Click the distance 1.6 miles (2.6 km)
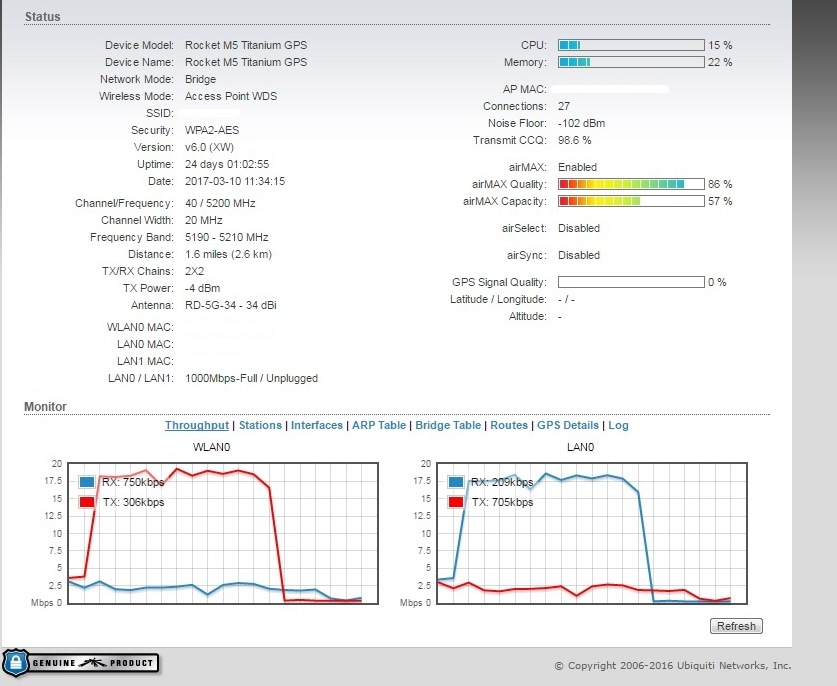The width and height of the screenshot is (837, 686). tap(228, 255)
